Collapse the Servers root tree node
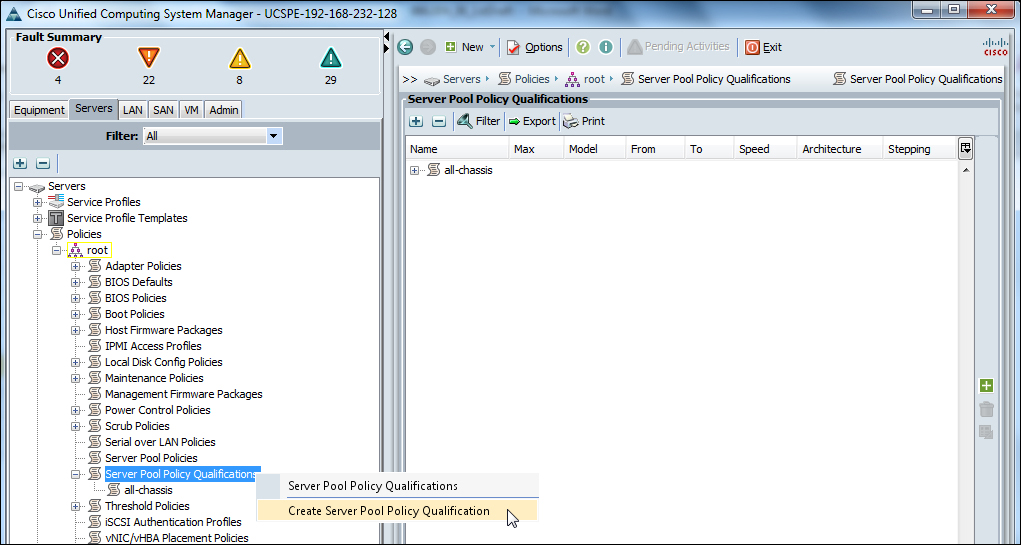This screenshot has width=1021, height=545. click(18, 186)
